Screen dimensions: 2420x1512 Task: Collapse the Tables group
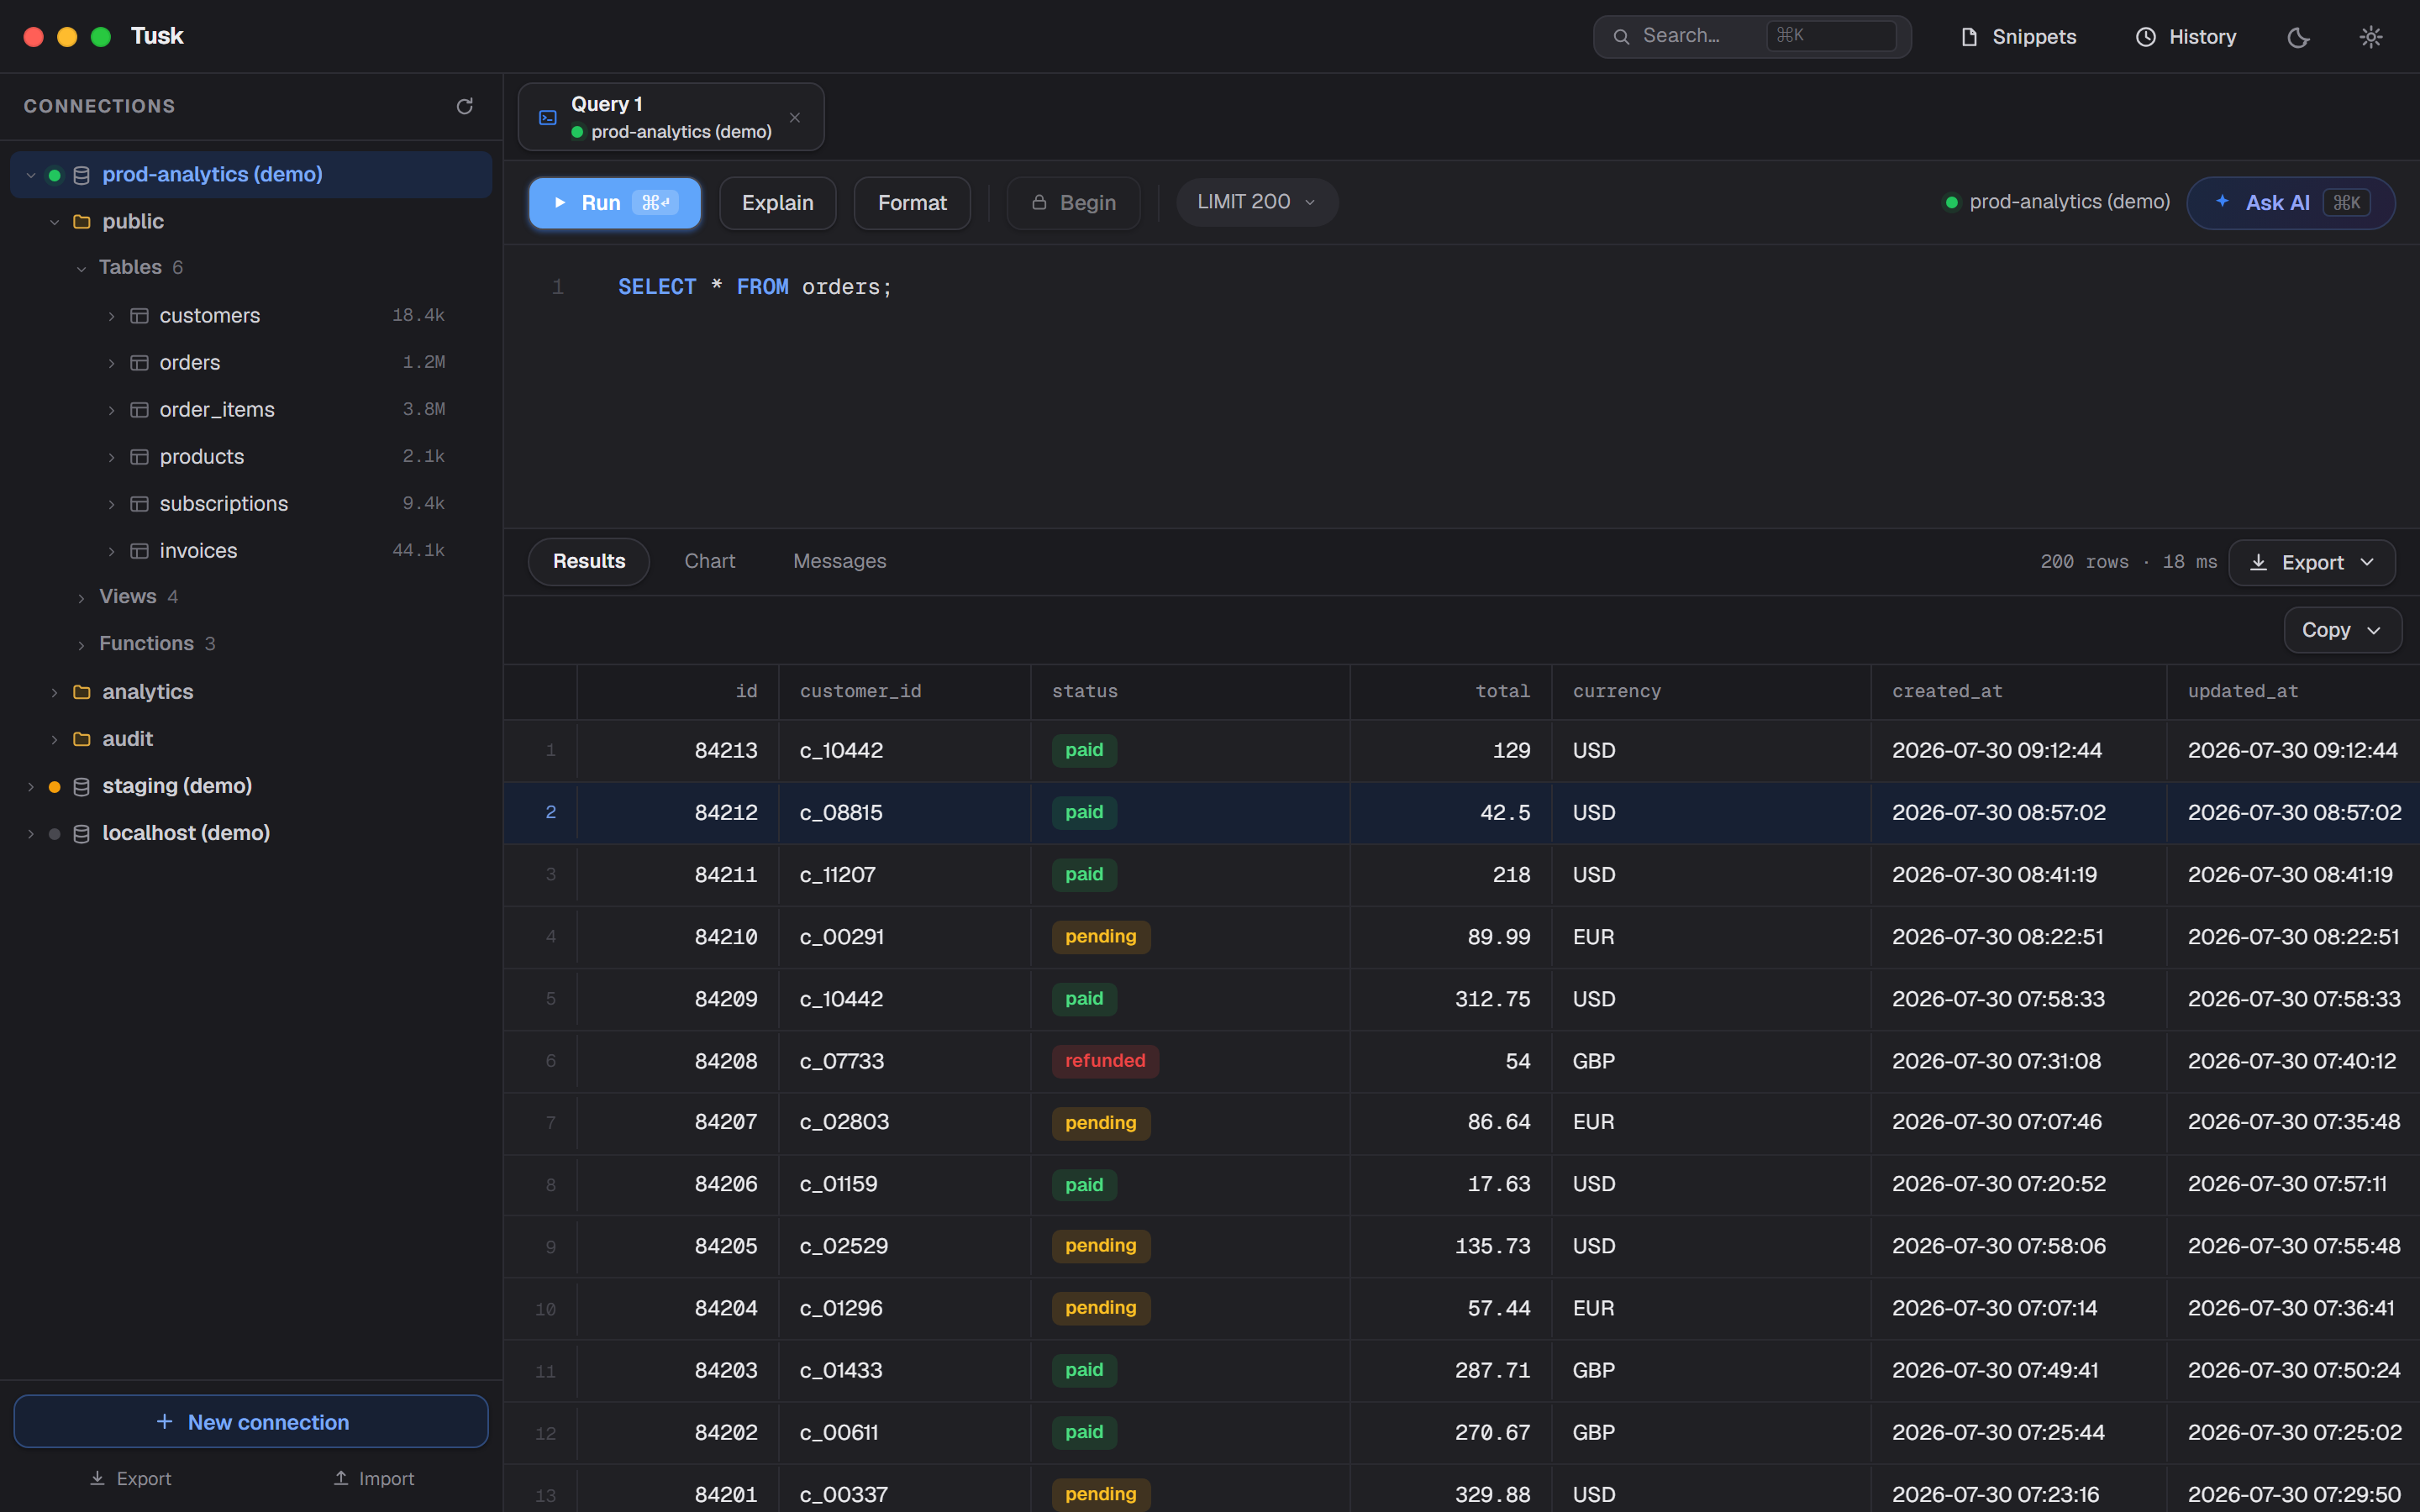coord(82,268)
